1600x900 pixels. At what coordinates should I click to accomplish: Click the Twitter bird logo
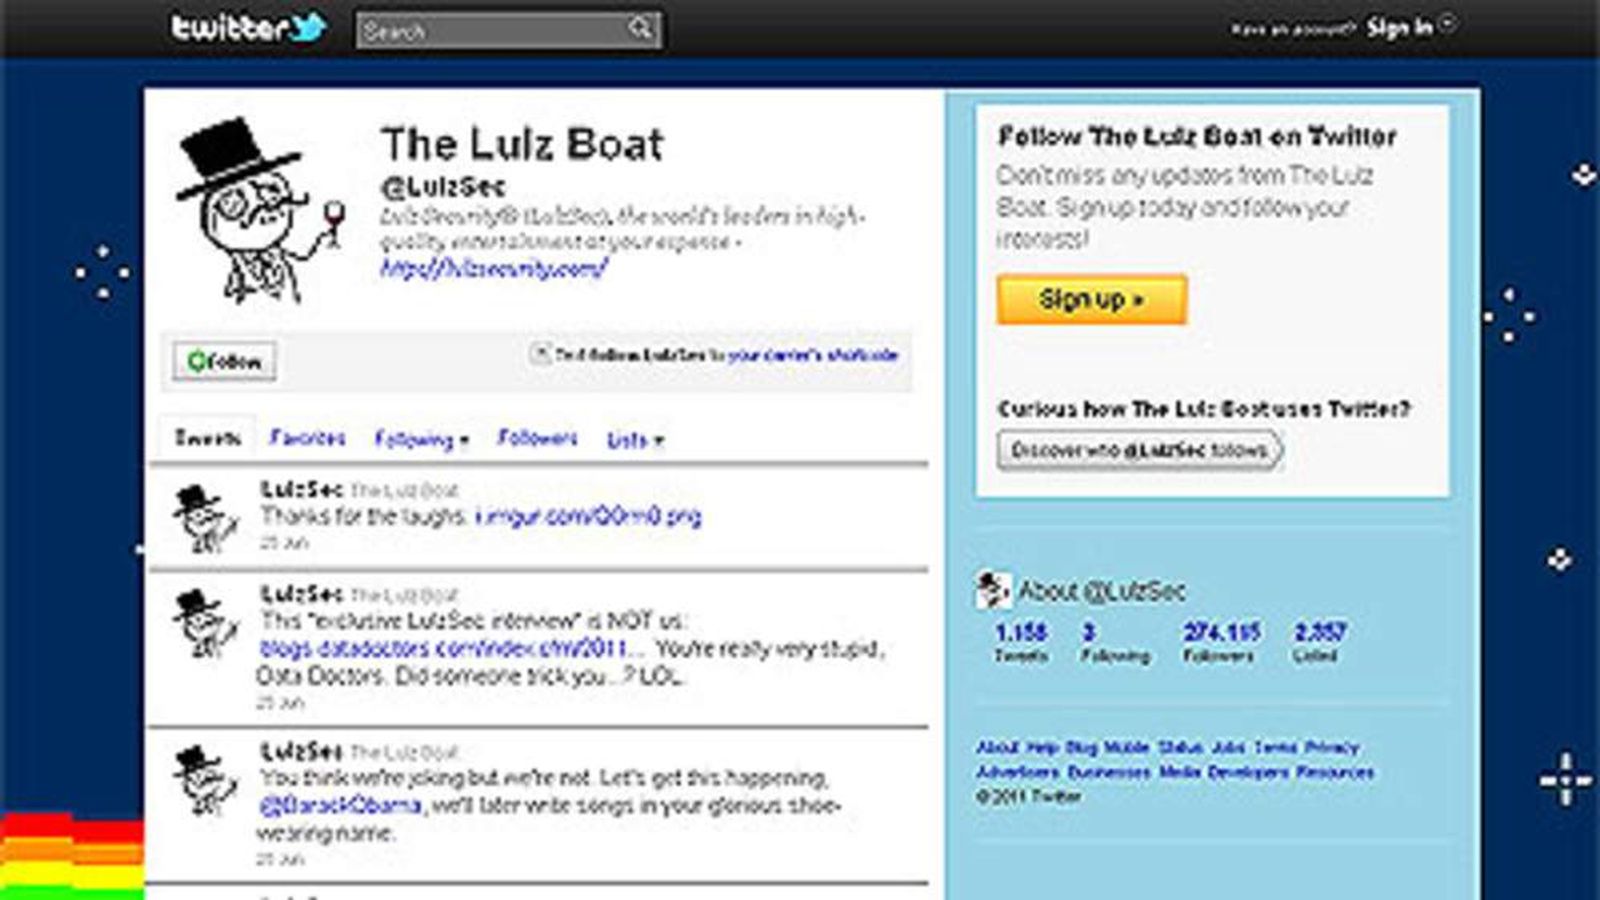click(305, 26)
